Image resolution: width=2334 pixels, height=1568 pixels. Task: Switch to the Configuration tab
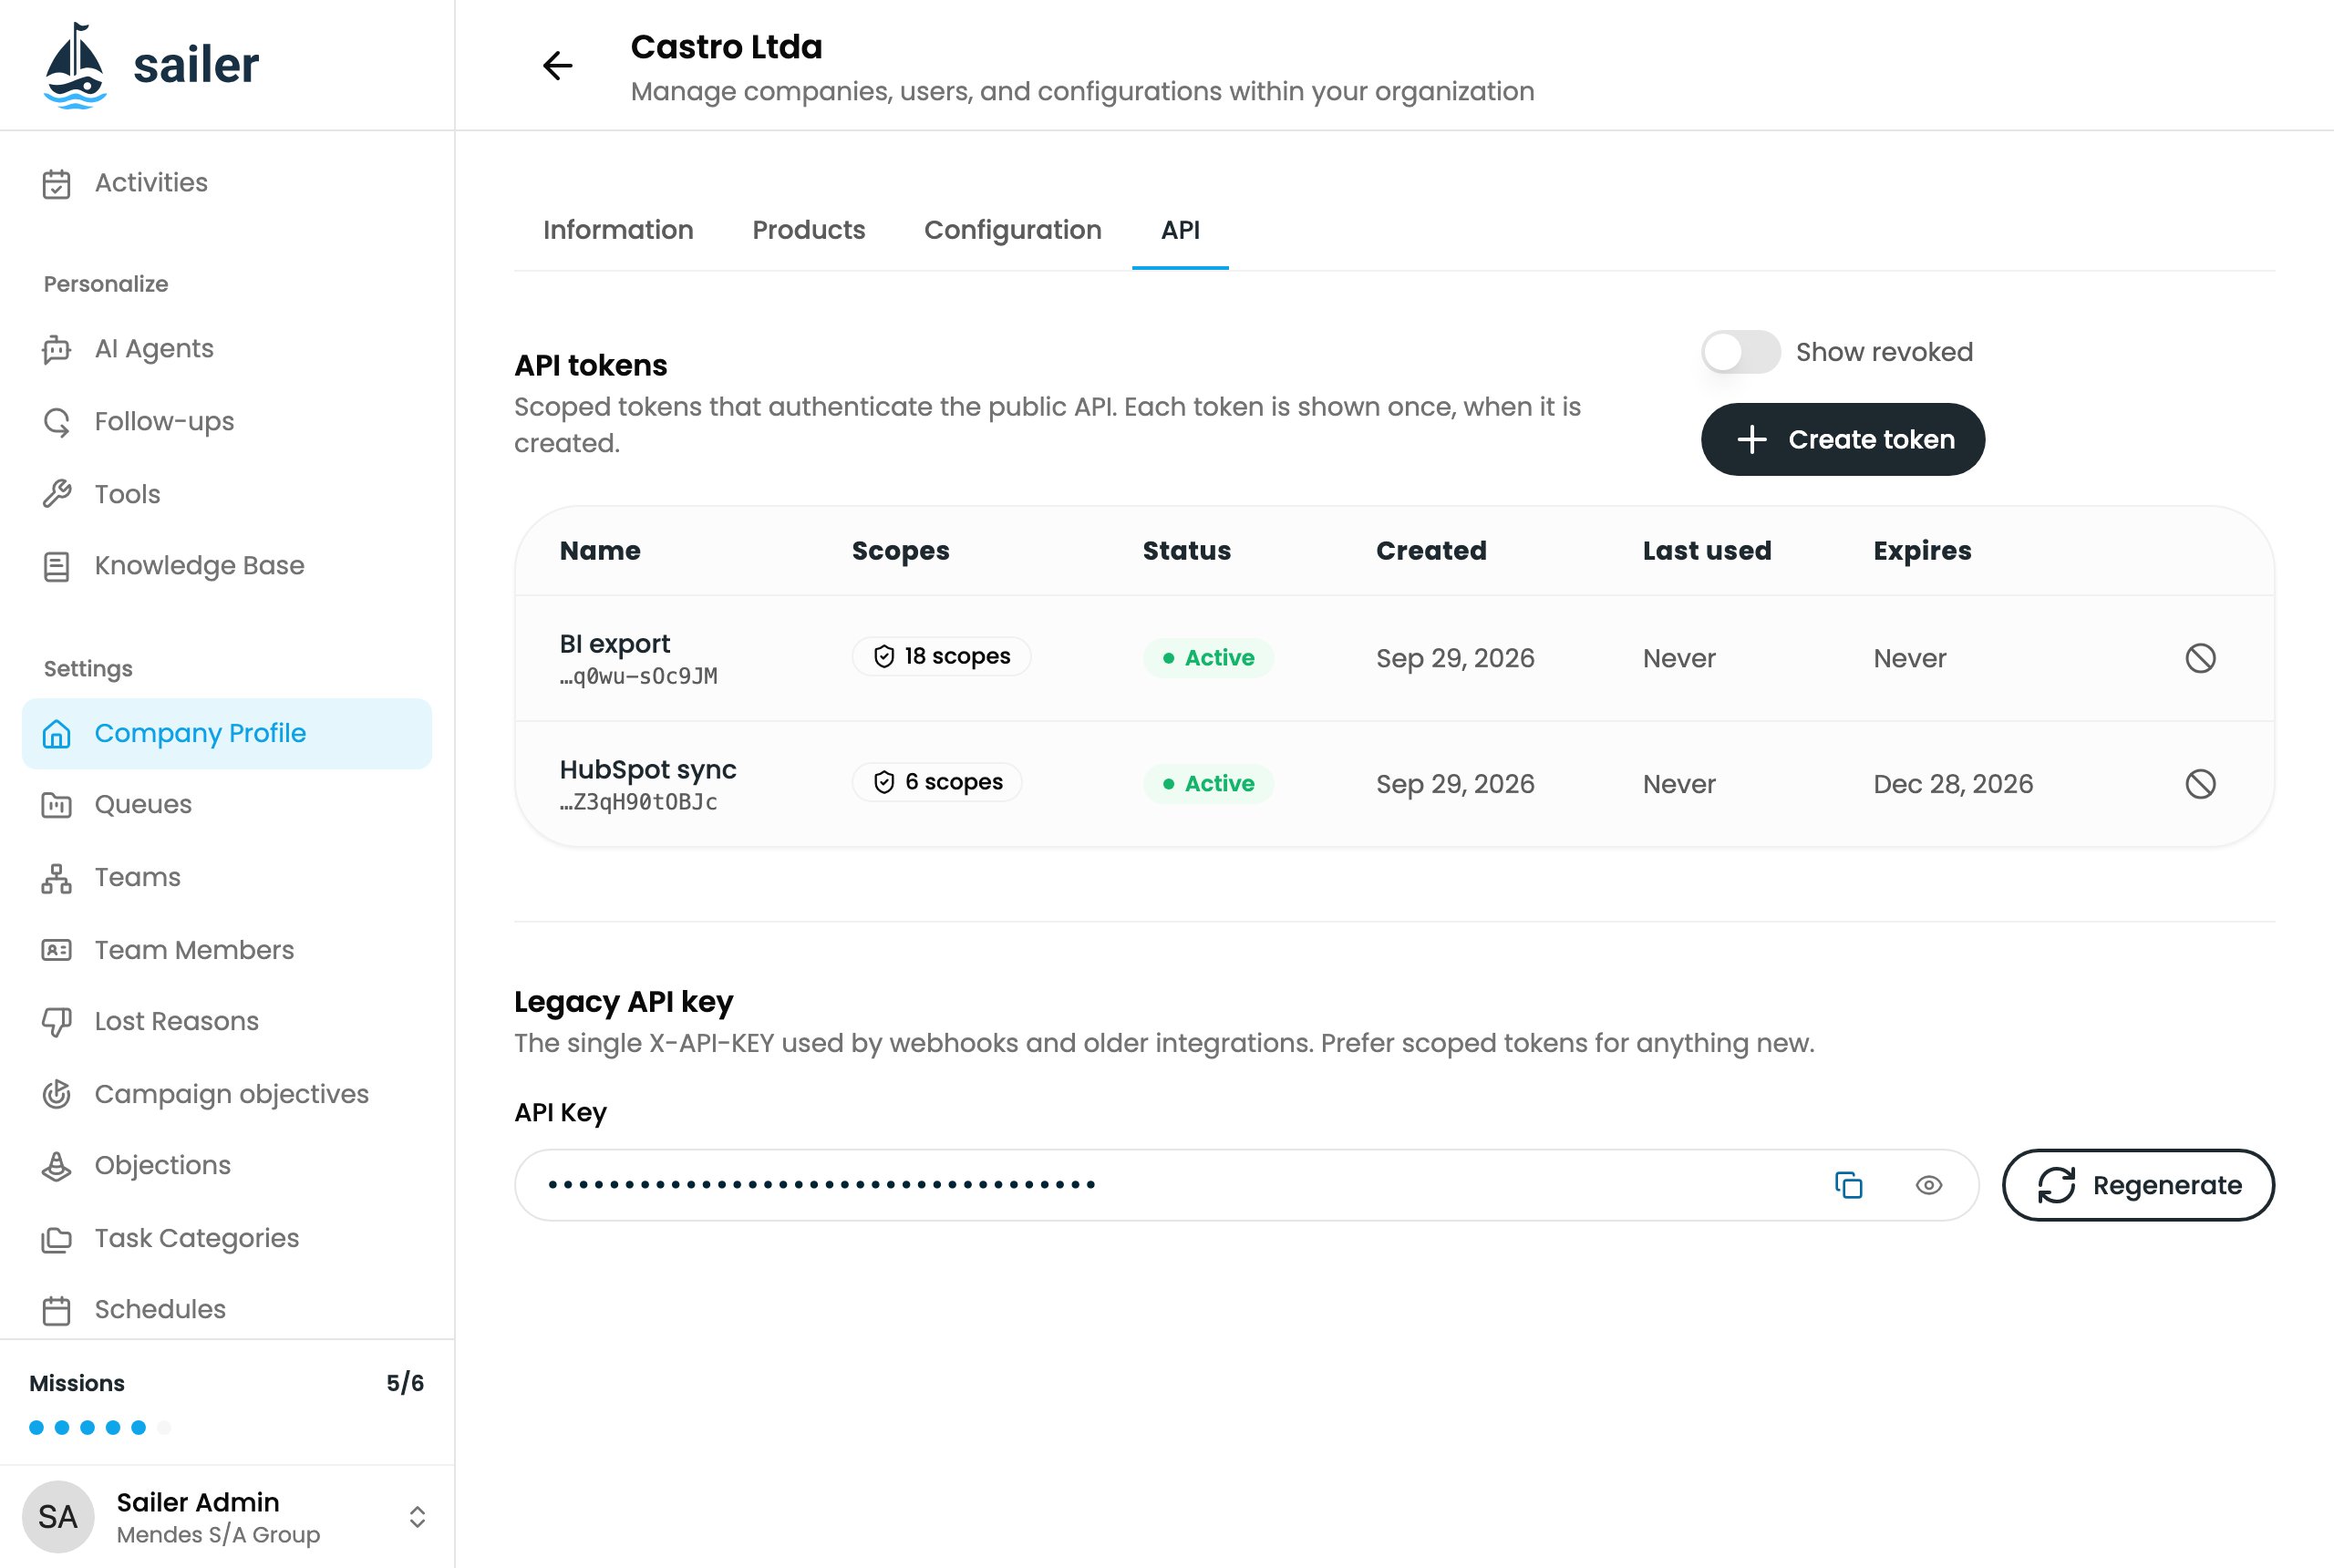1012,230
